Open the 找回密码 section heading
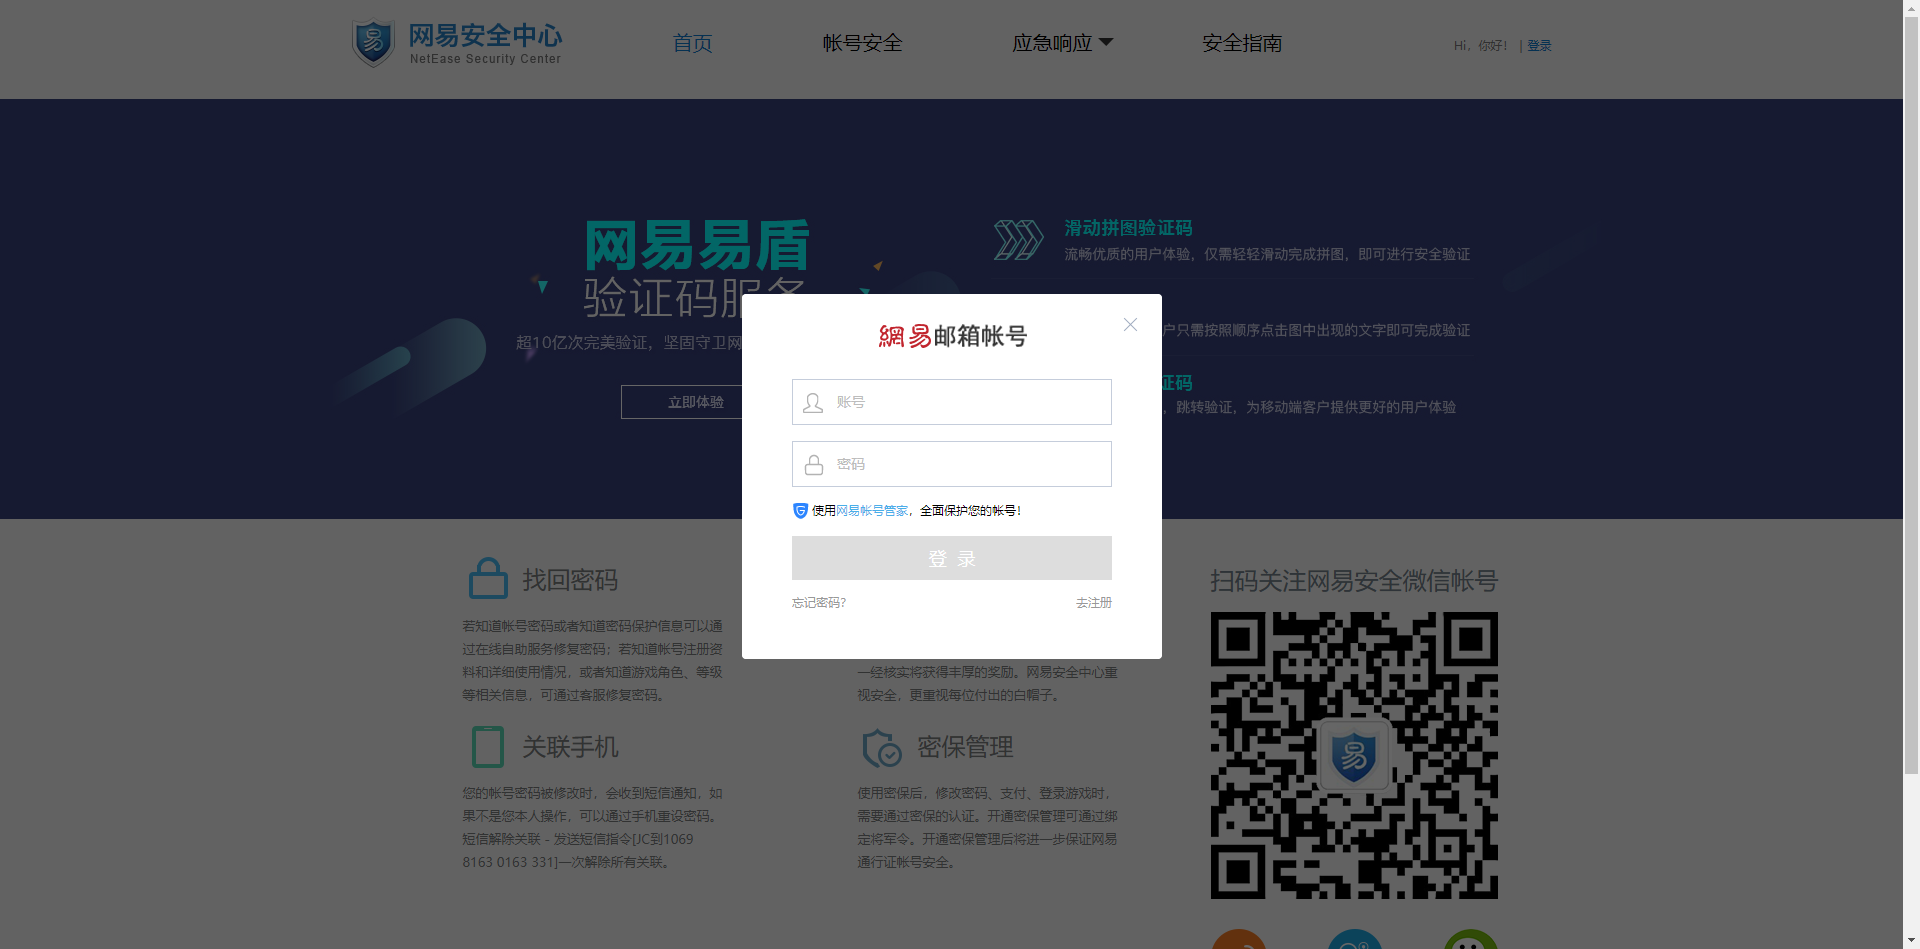The width and height of the screenshot is (1920, 949). coord(570,580)
